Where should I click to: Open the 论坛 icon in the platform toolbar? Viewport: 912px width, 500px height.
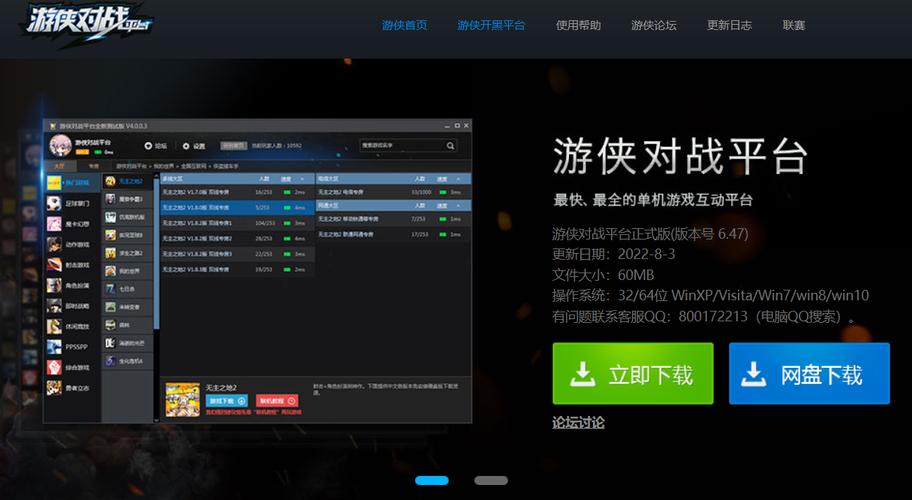click(149, 146)
